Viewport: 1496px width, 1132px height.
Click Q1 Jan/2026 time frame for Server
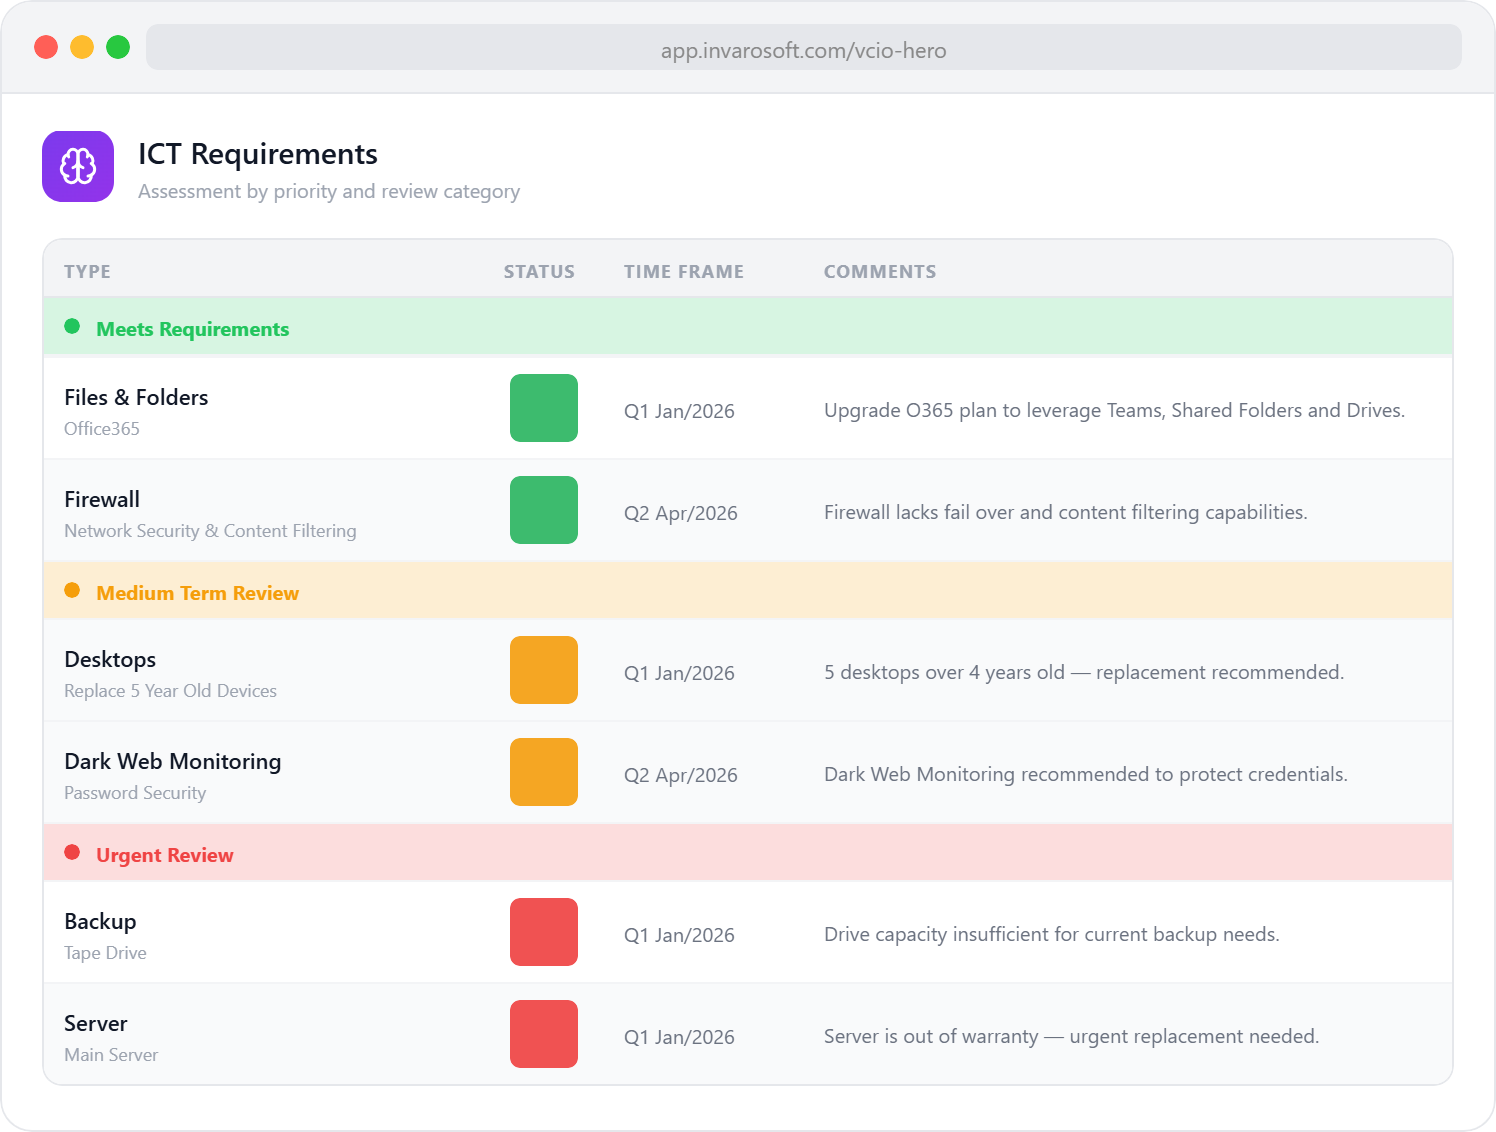point(679,1037)
